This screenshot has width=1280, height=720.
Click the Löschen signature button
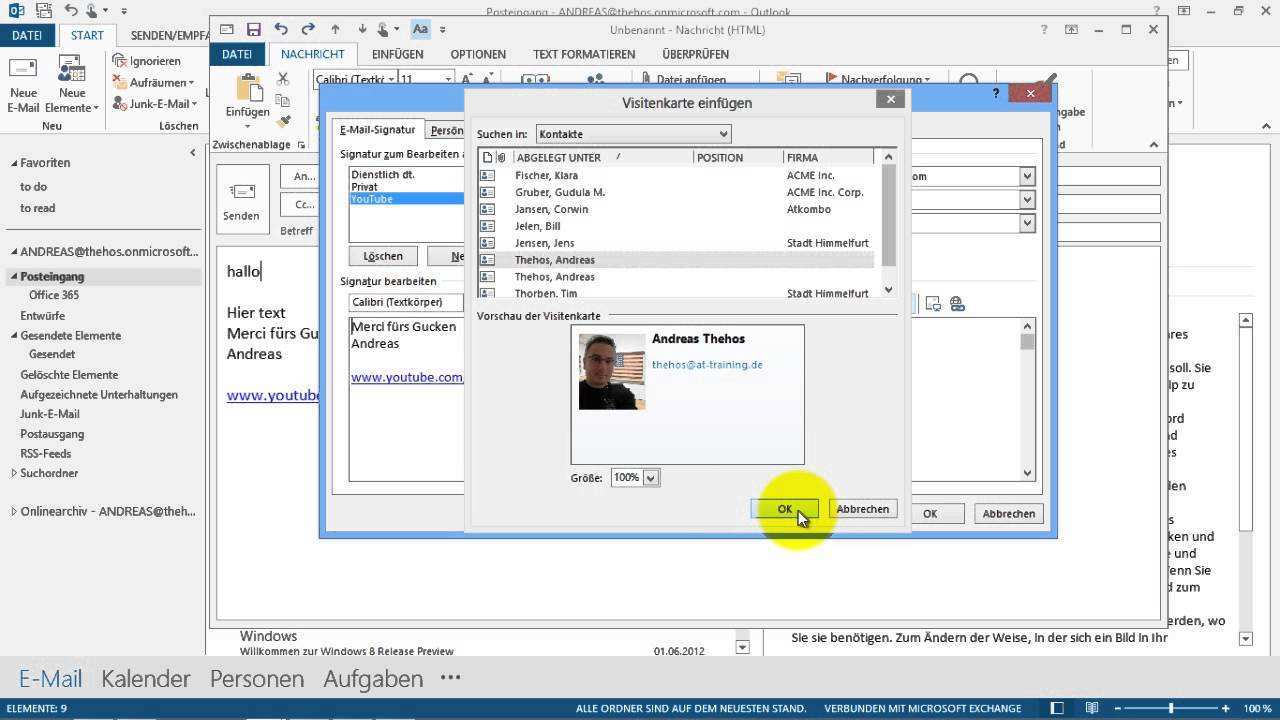383,257
